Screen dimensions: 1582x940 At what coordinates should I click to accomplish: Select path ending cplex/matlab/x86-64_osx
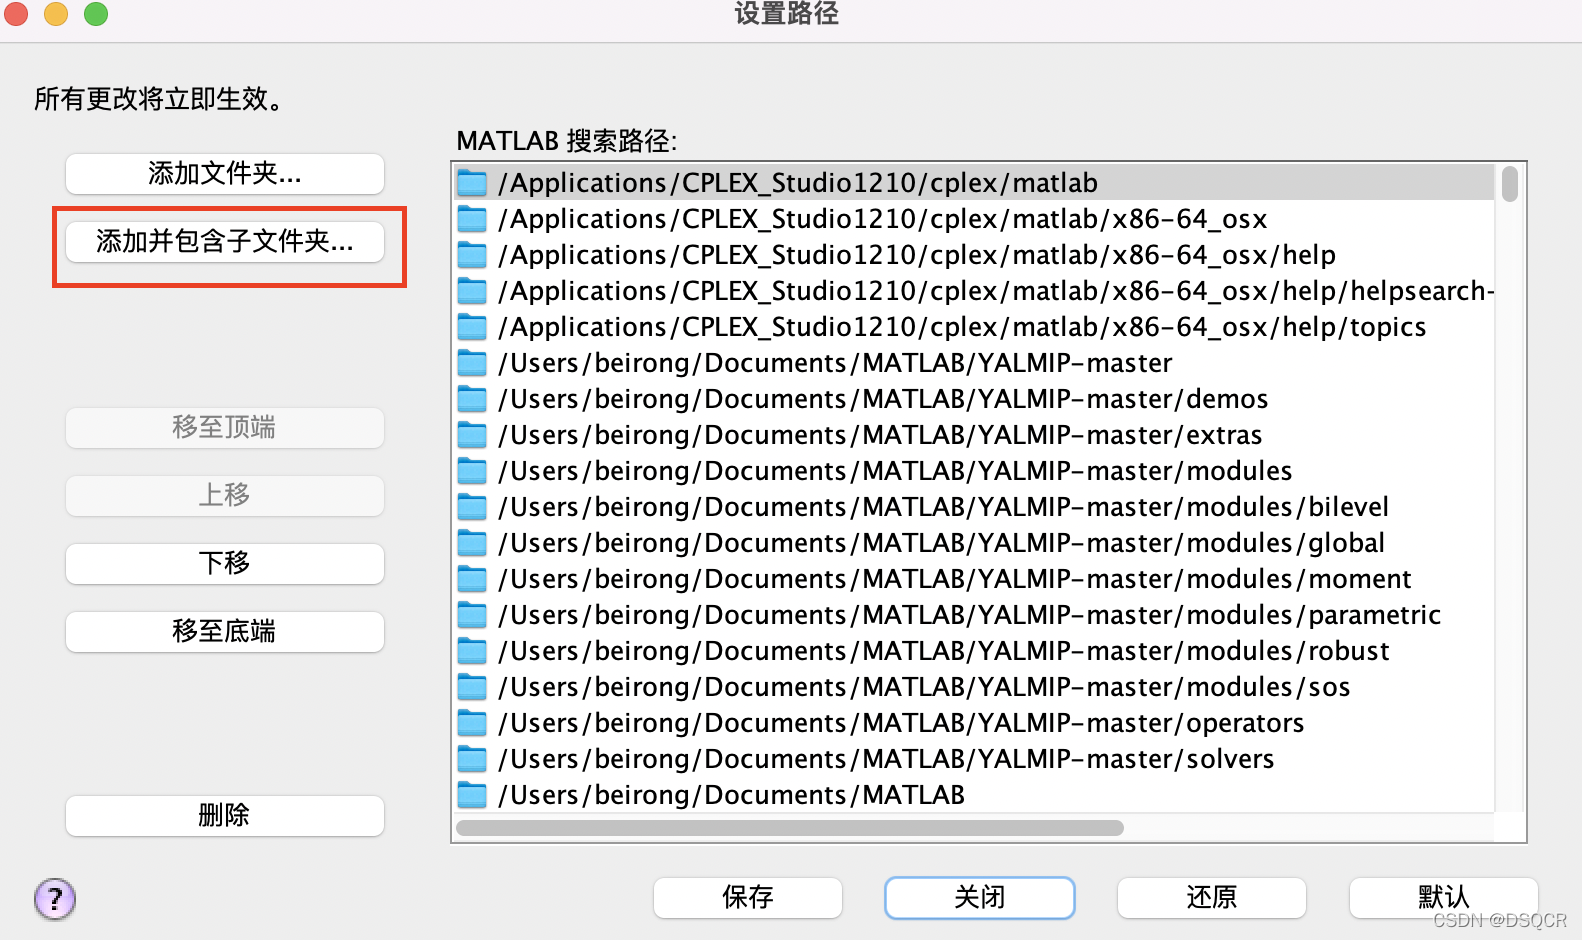[974, 219]
